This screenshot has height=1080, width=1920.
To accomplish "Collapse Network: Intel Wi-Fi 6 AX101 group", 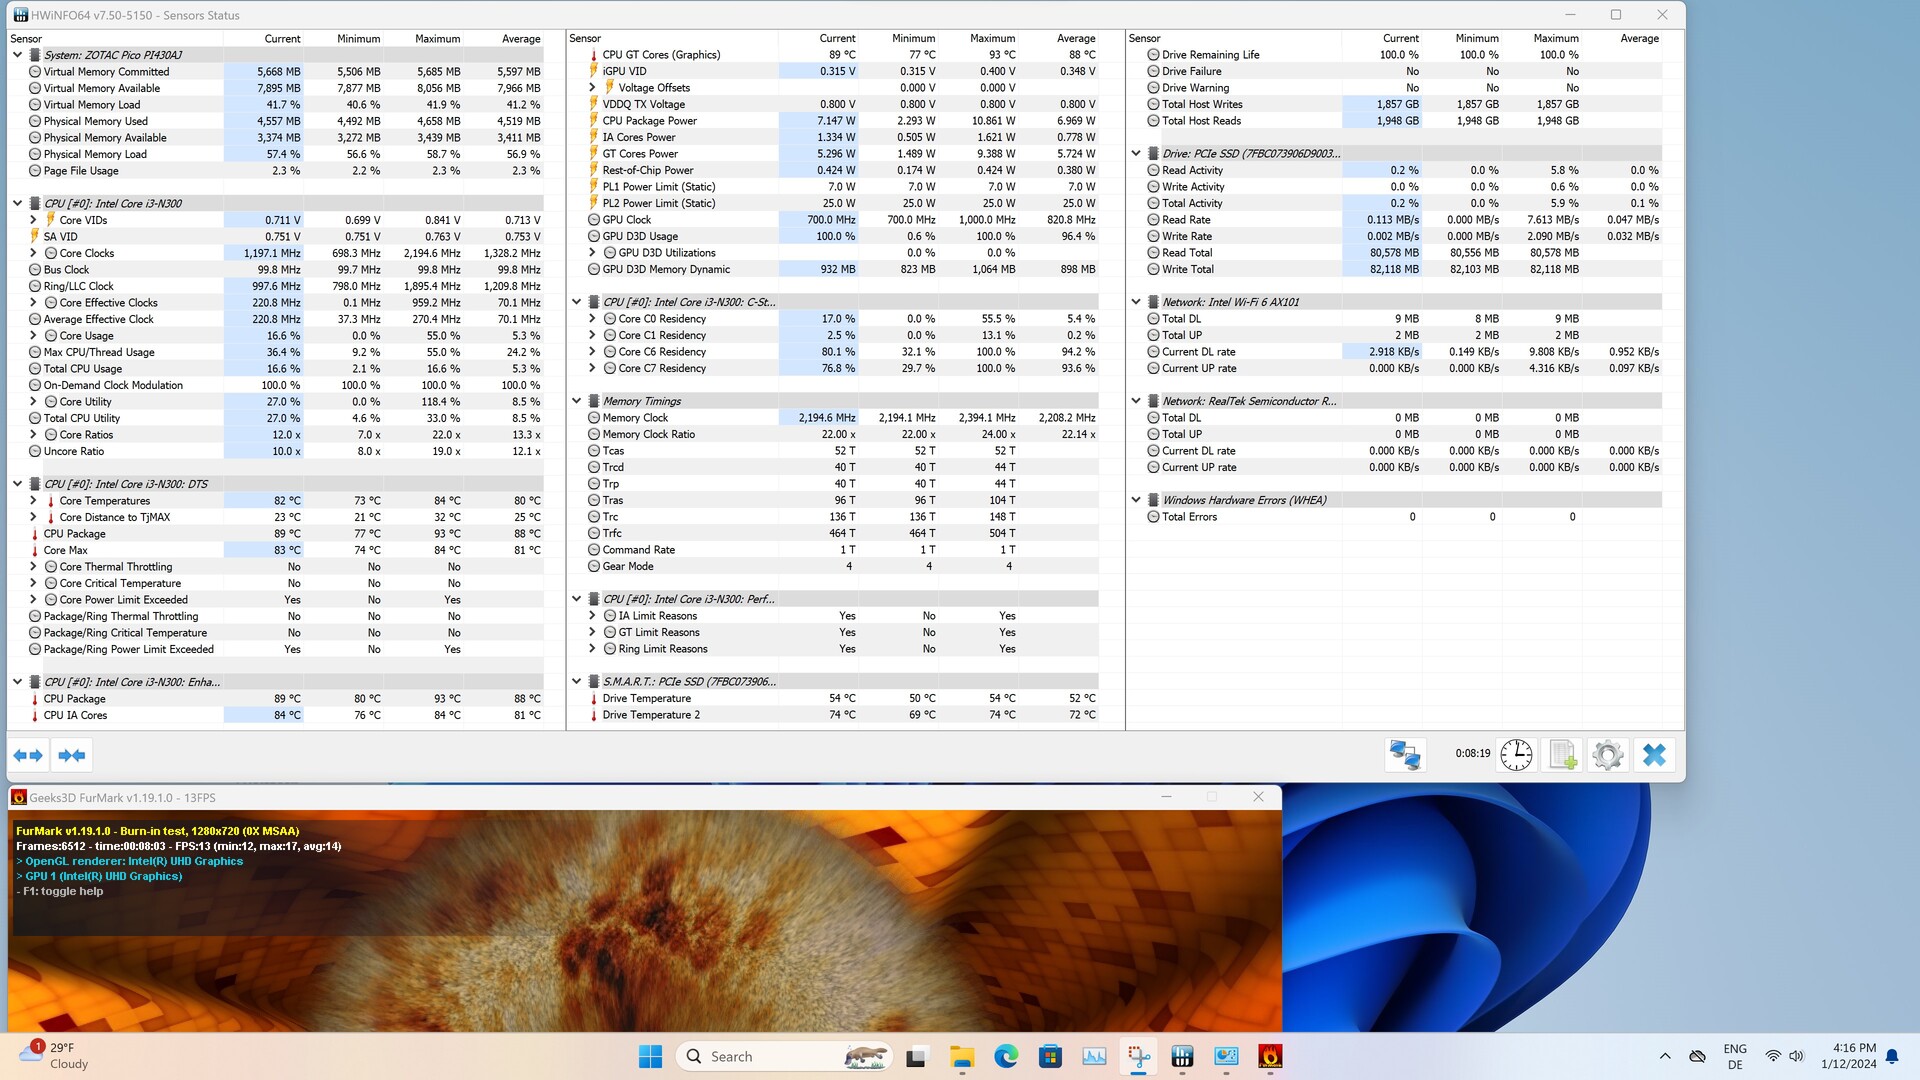I will [1136, 302].
